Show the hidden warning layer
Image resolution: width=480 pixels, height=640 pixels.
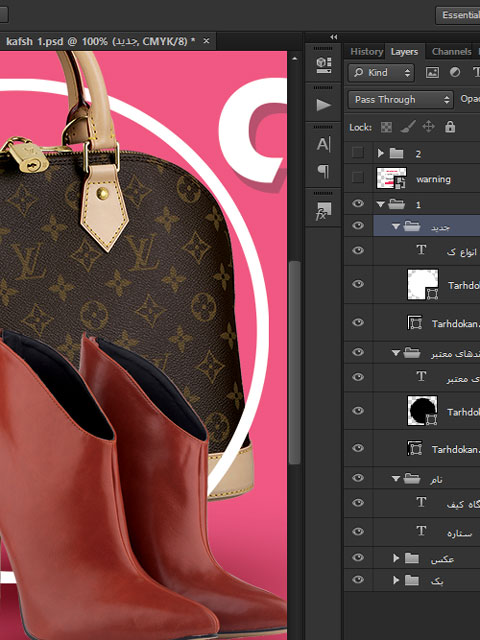[358, 178]
